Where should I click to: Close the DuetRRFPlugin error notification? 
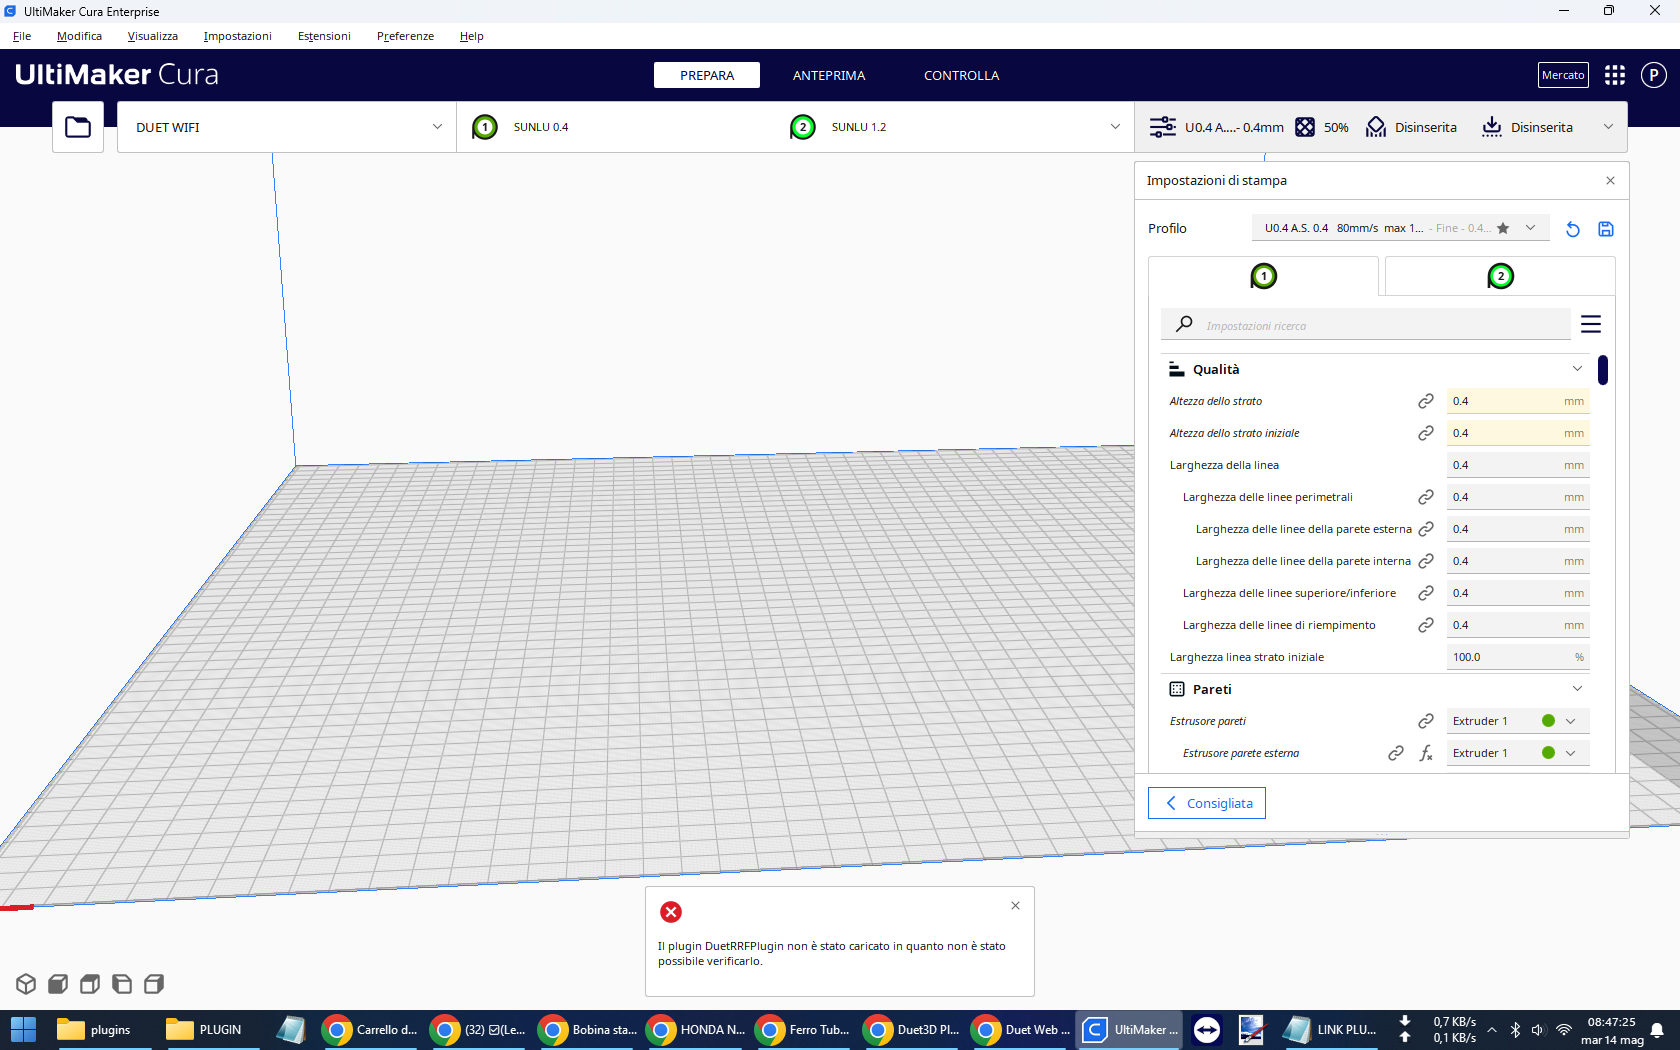(1015, 905)
